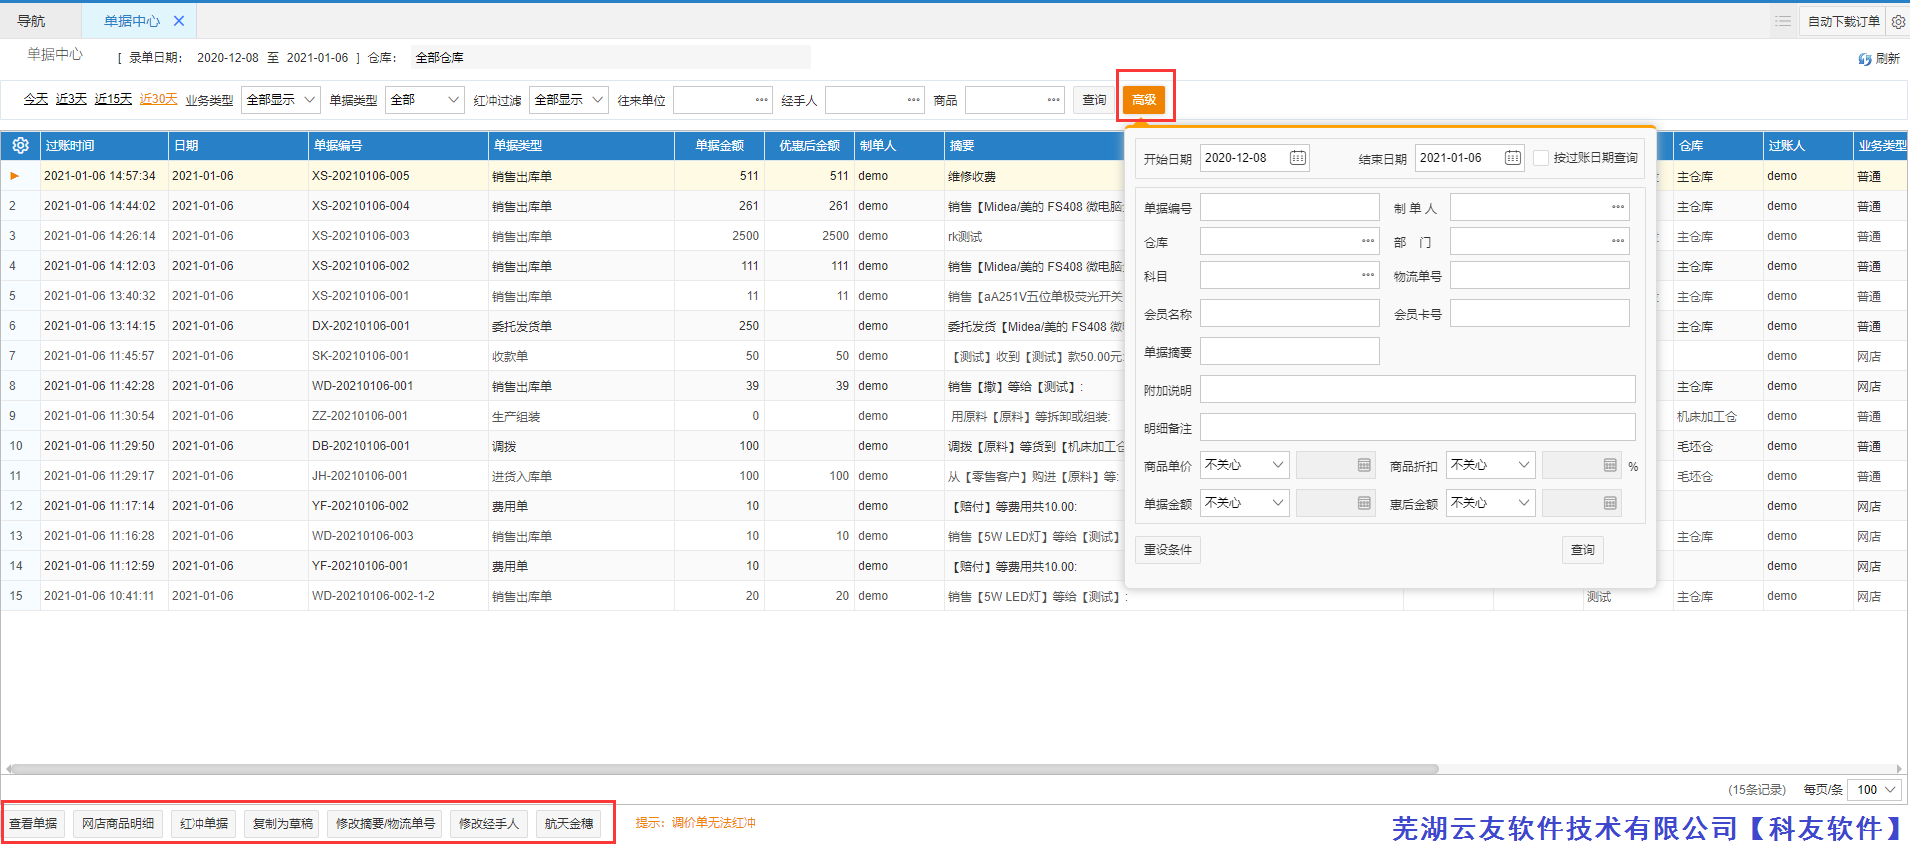The height and width of the screenshot is (847, 1910).
Task: Open the 科目 lookup ellipsis
Action: tap(1368, 275)
